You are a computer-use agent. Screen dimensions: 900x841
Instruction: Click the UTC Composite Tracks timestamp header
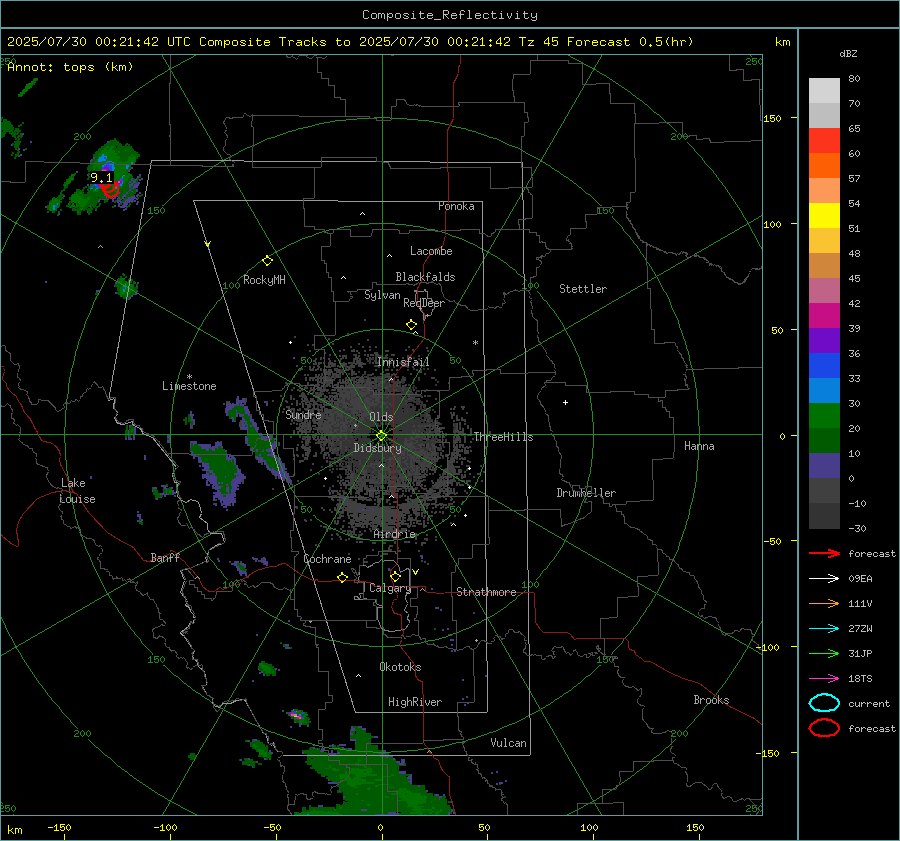click(x=350, y=42)
